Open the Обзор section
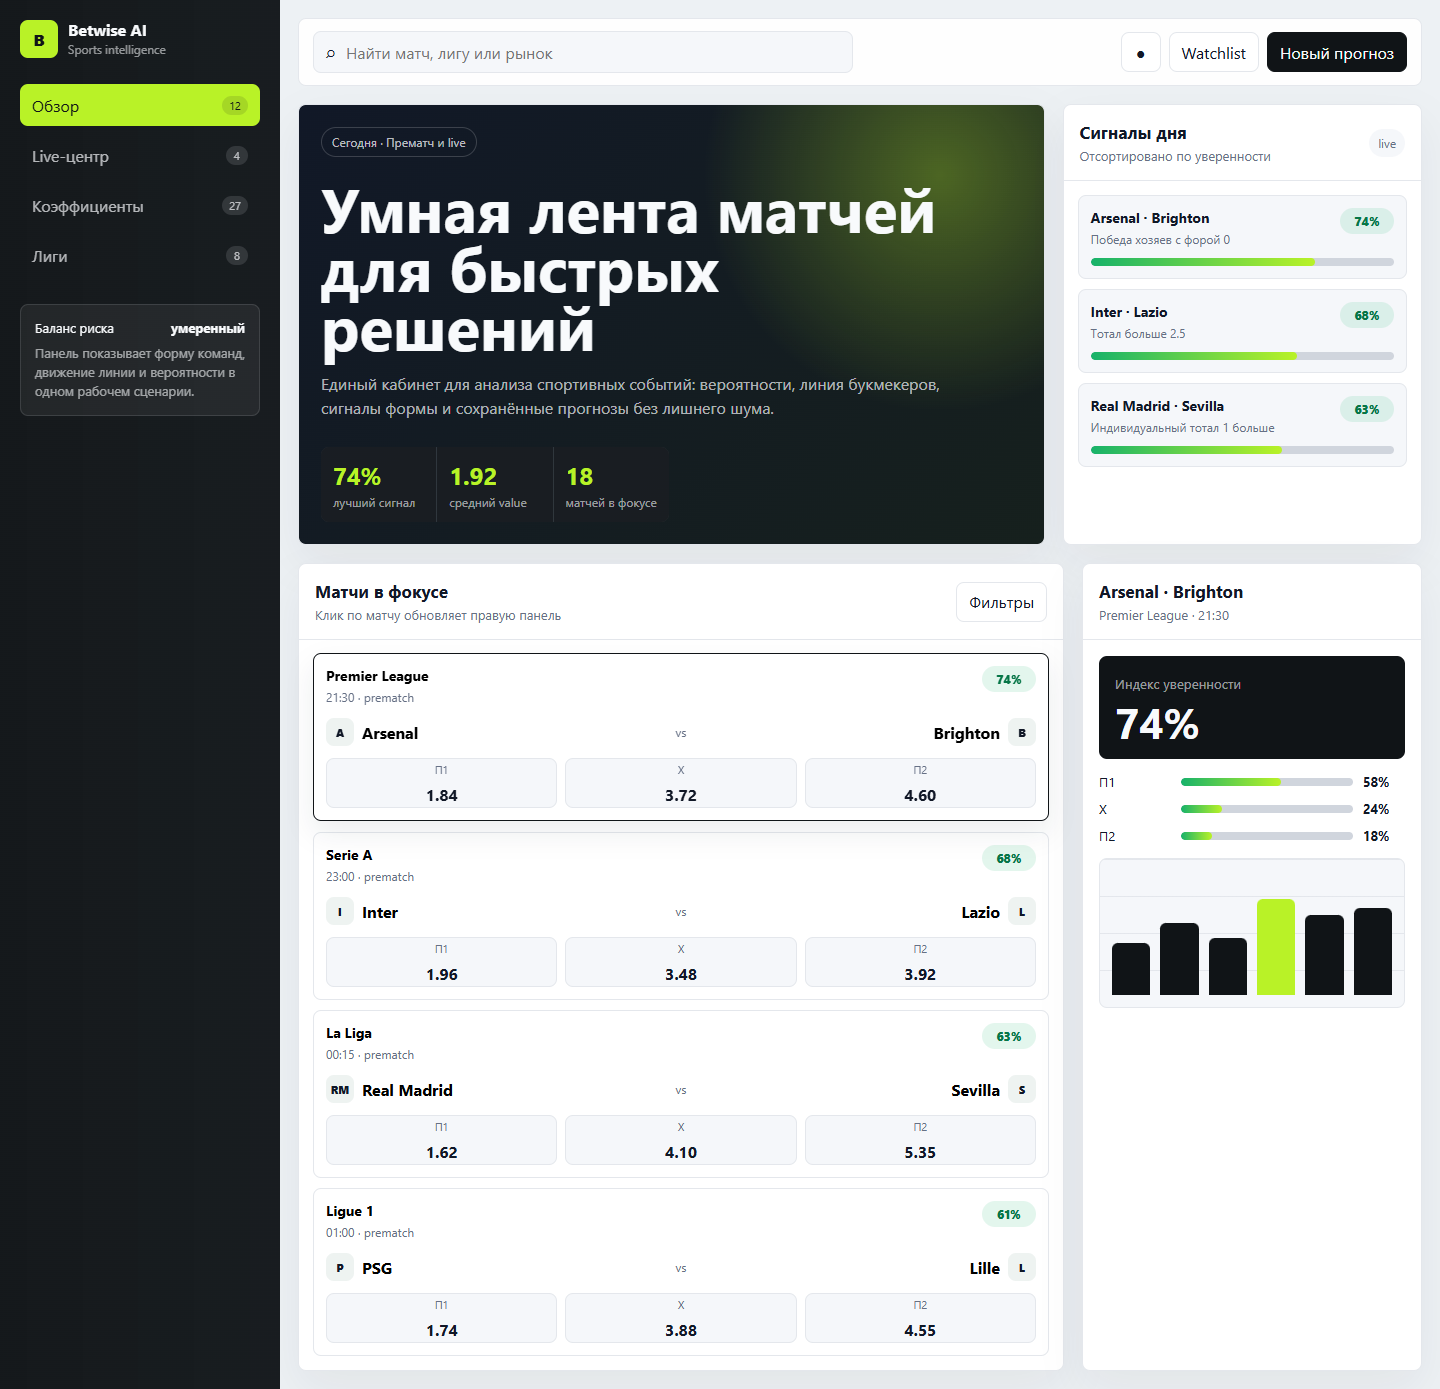The image size is (1440, 1389). click(140, 105)
